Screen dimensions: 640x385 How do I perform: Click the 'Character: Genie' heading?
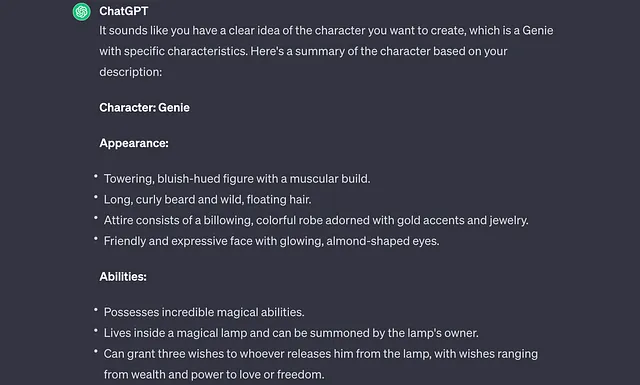(x=144, y=107)
